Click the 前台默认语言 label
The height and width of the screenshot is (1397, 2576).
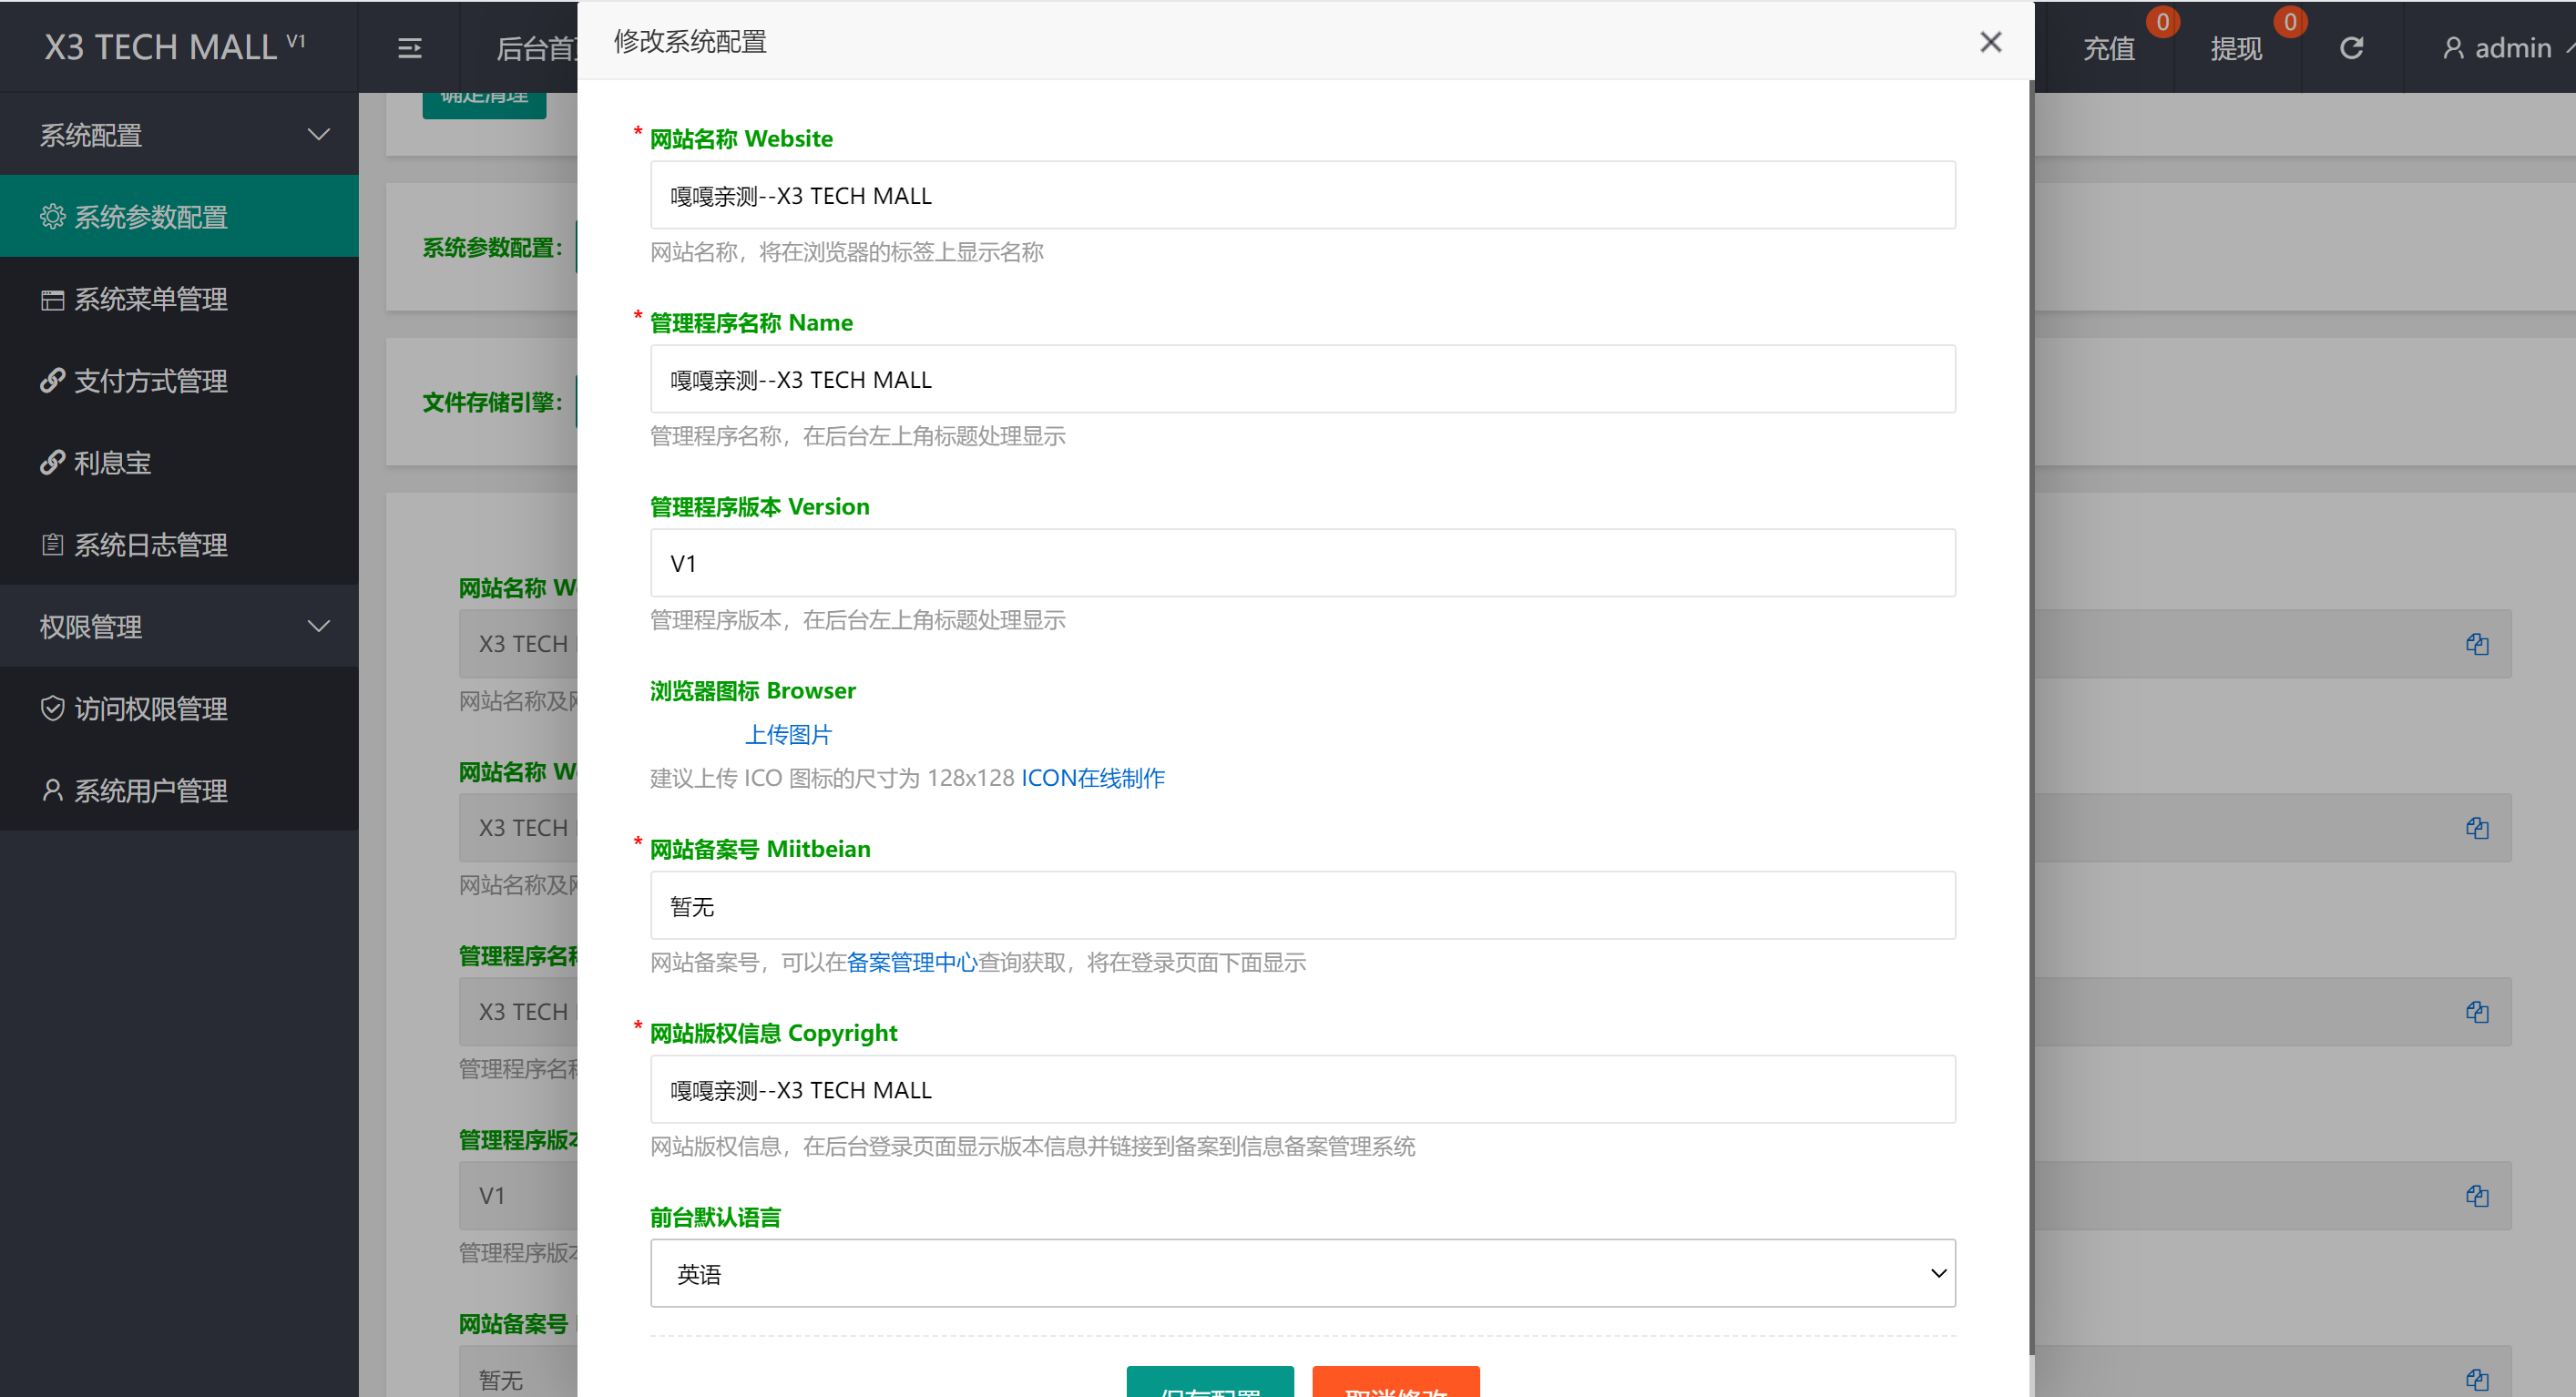[715, 1217]
